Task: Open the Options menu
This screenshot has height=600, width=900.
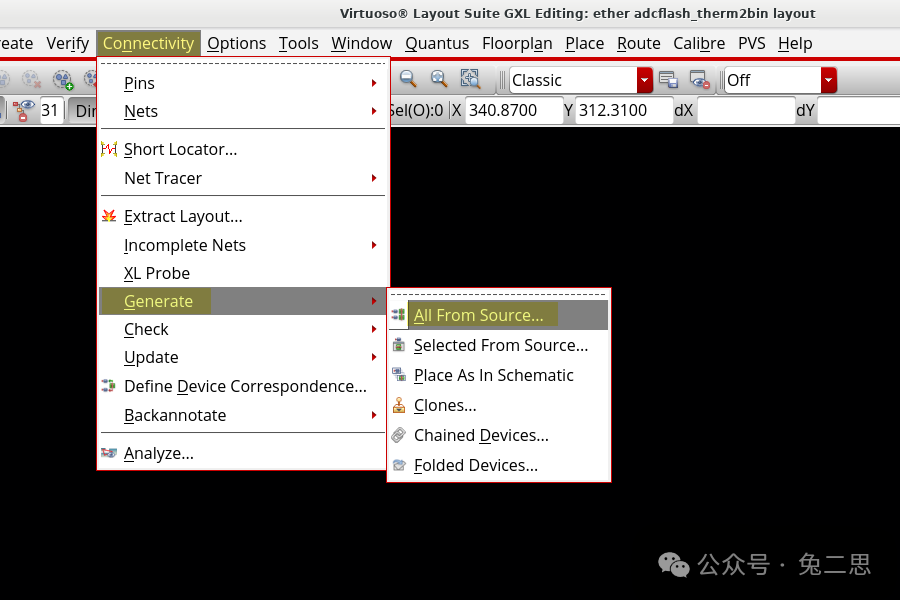Action: pos(236,44)
